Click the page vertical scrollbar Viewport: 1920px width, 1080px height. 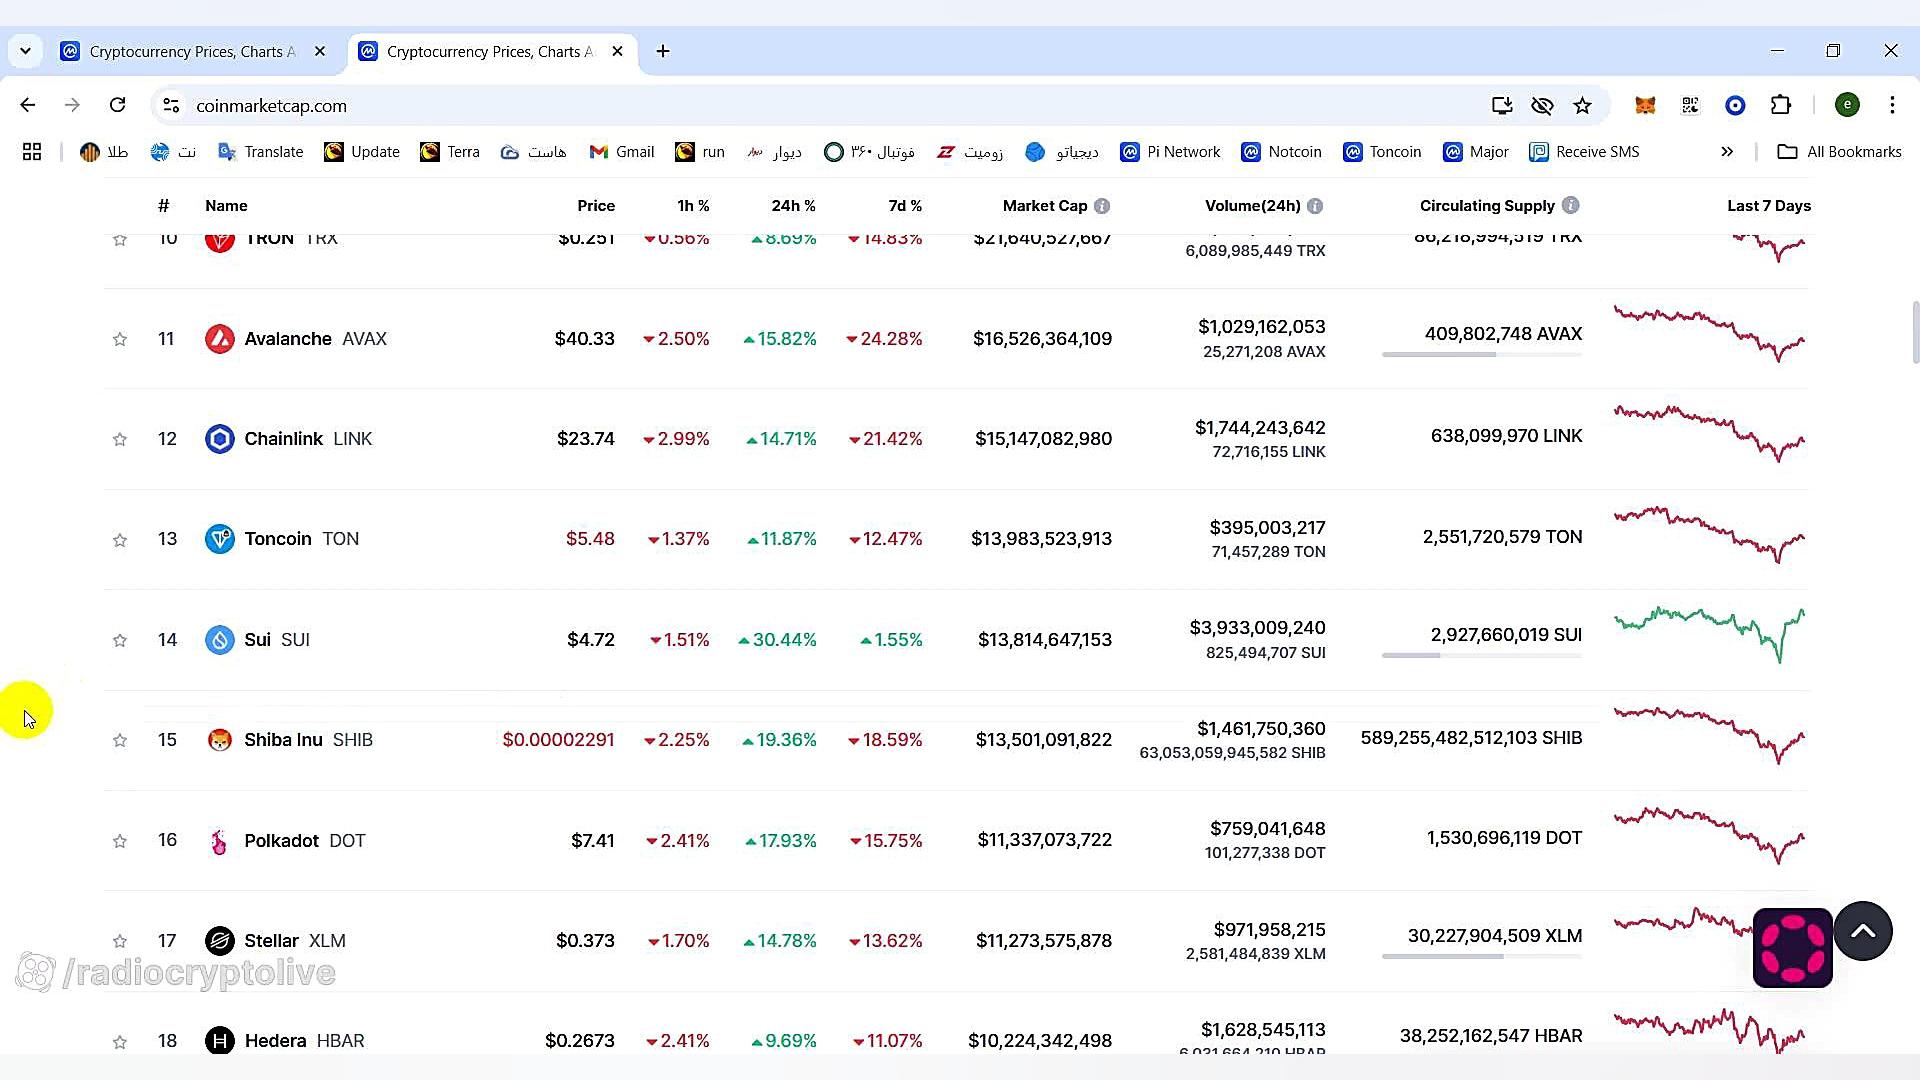[x=1915, y=333]
